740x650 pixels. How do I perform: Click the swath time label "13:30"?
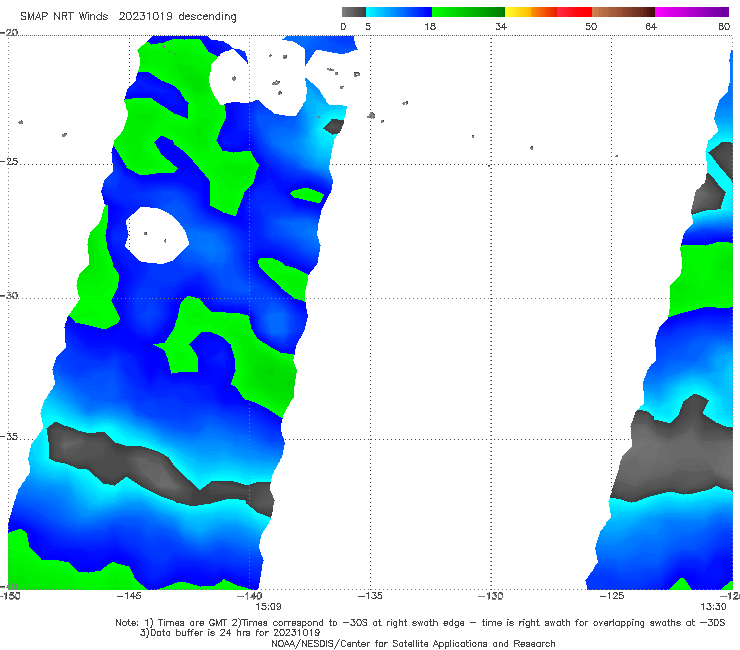tap(713, 607)
